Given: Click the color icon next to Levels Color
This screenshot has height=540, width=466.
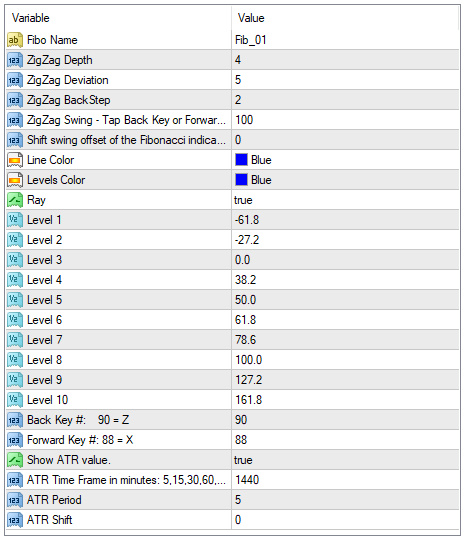Looking at the screenshot, I should point(14,180).
